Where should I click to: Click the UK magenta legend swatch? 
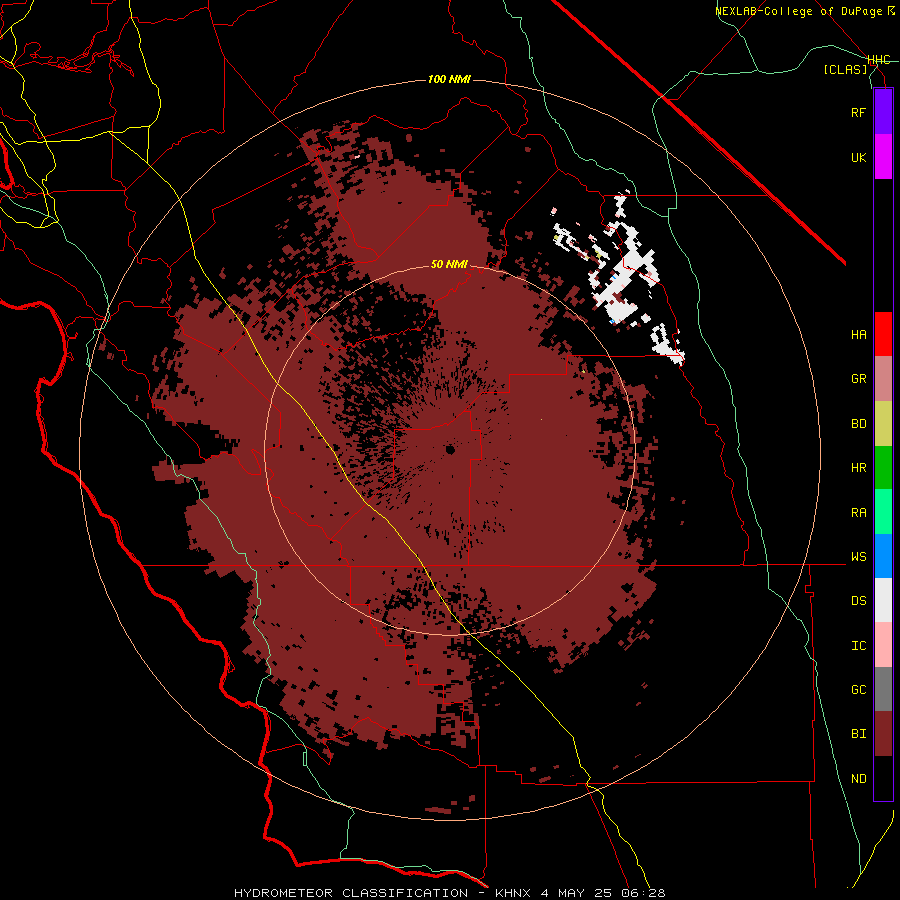click(883, 157)
